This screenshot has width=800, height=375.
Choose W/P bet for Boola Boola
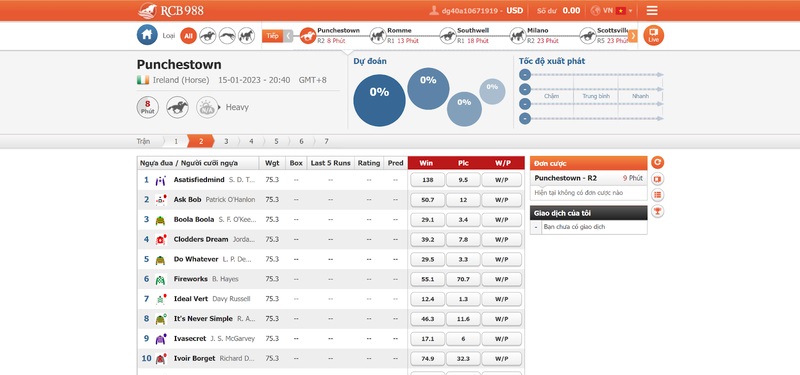502,220
